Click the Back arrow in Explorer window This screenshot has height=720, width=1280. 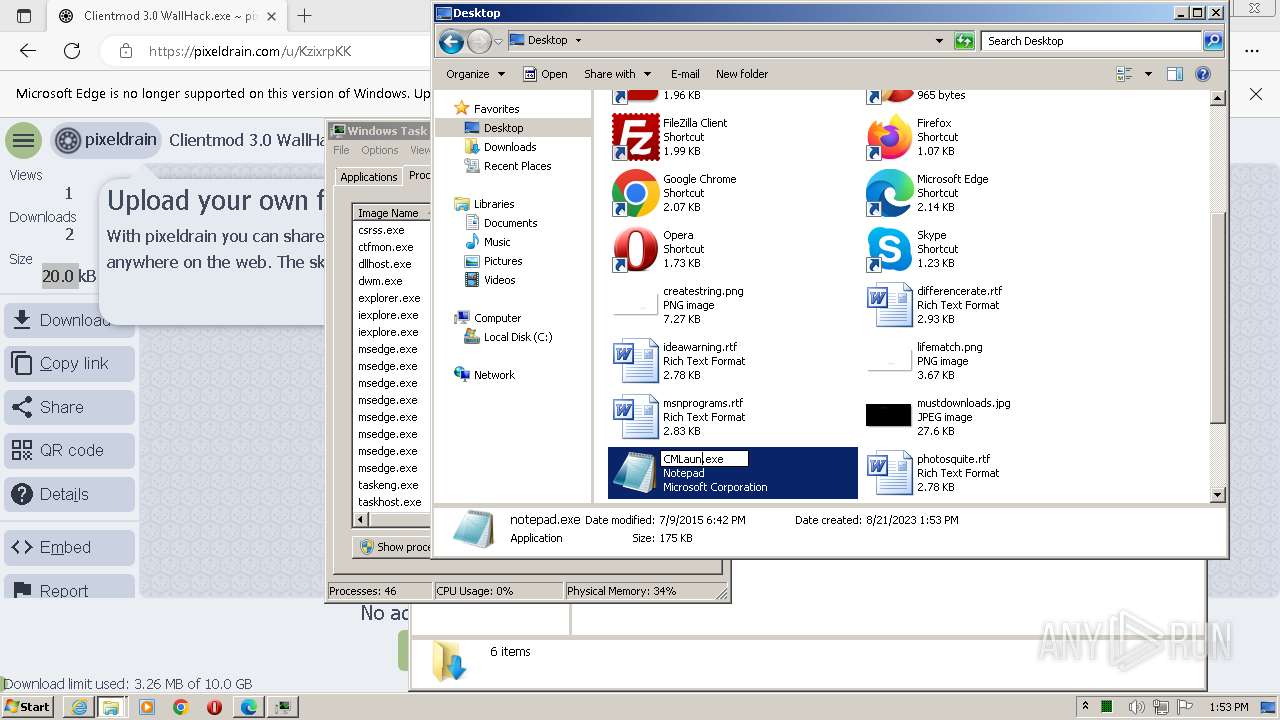pos(451,41)
